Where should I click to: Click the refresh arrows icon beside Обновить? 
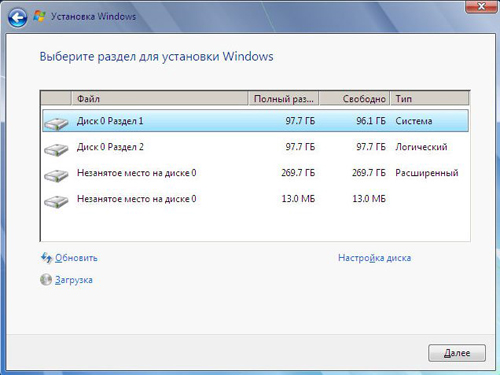click(46, 258)
